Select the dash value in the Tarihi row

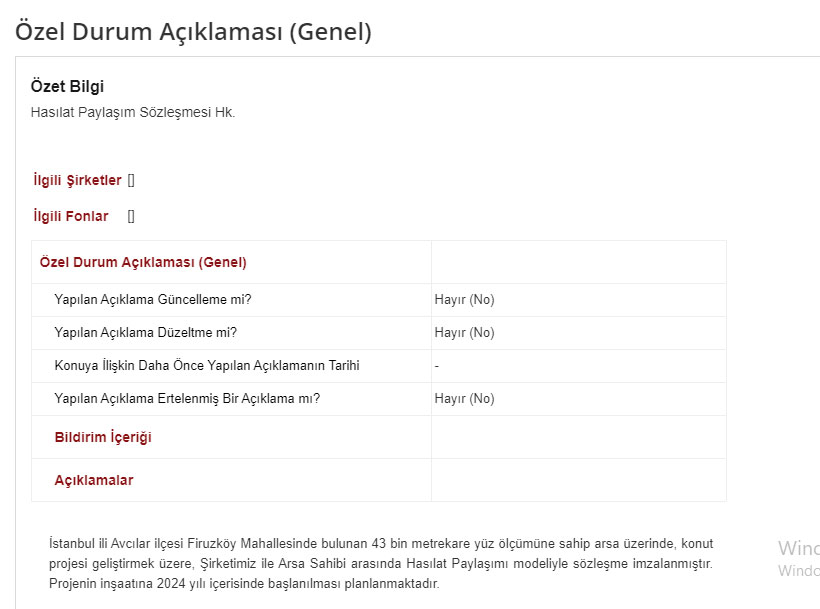437,366
